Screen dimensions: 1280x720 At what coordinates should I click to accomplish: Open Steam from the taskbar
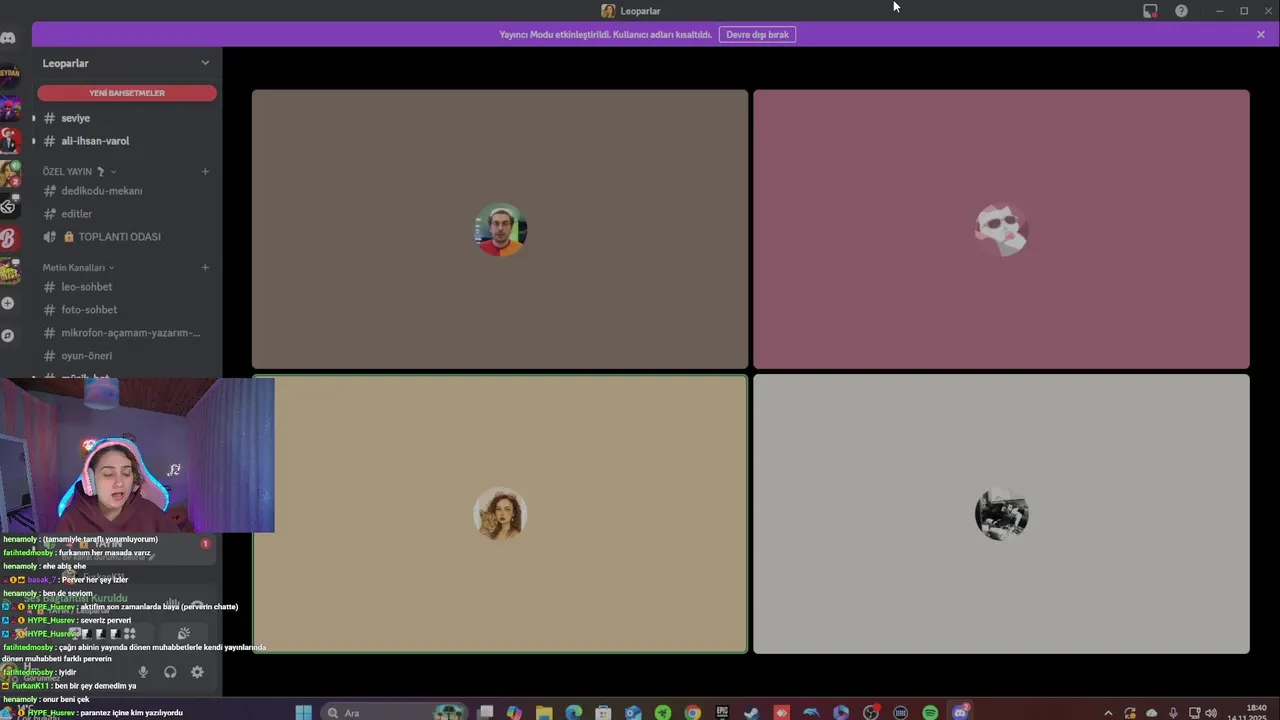click(x=752, y=713)
